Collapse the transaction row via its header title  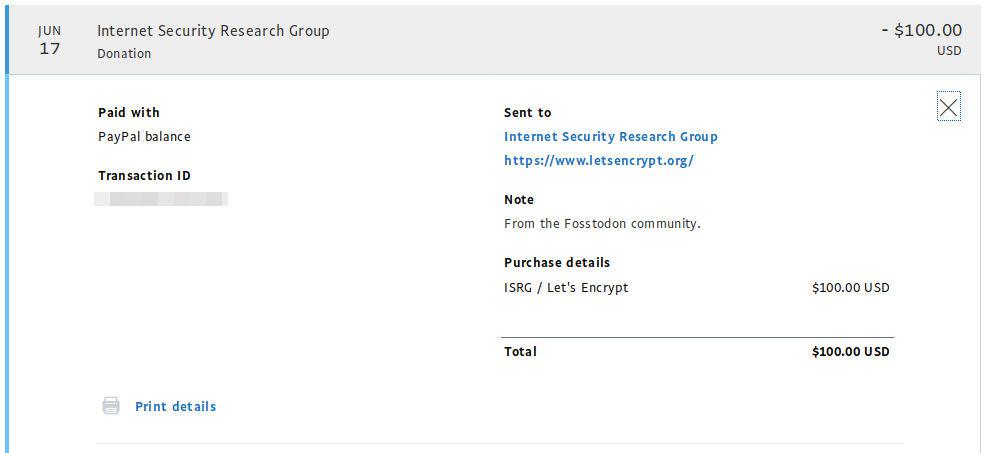[213, 30]
